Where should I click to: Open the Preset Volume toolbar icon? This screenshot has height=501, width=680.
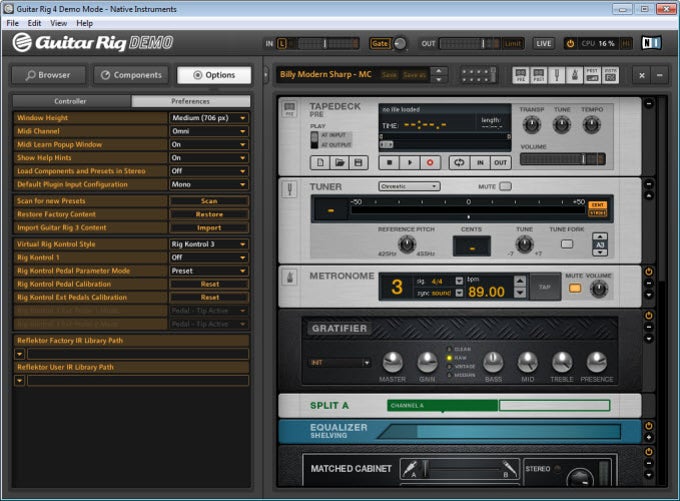pos(592,75)
